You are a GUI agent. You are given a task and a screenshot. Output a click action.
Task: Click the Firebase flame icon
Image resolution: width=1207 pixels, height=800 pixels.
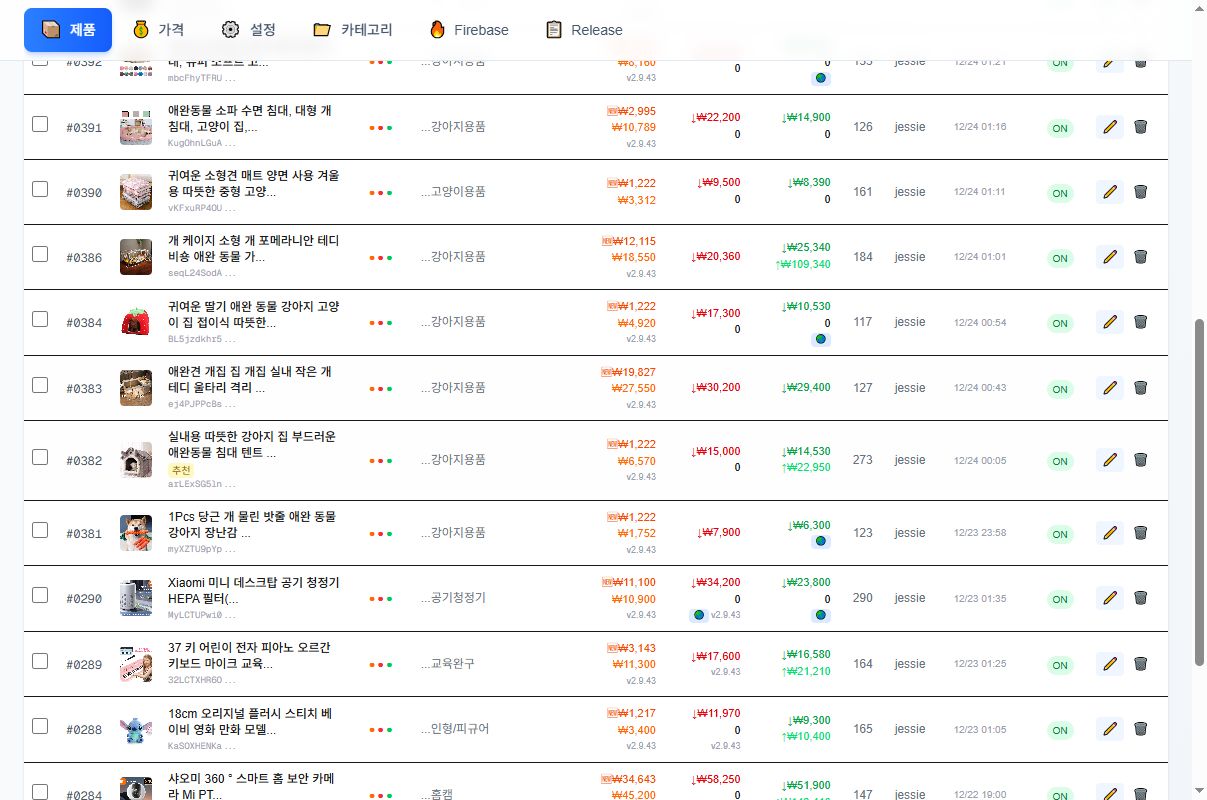pos(437,29)
